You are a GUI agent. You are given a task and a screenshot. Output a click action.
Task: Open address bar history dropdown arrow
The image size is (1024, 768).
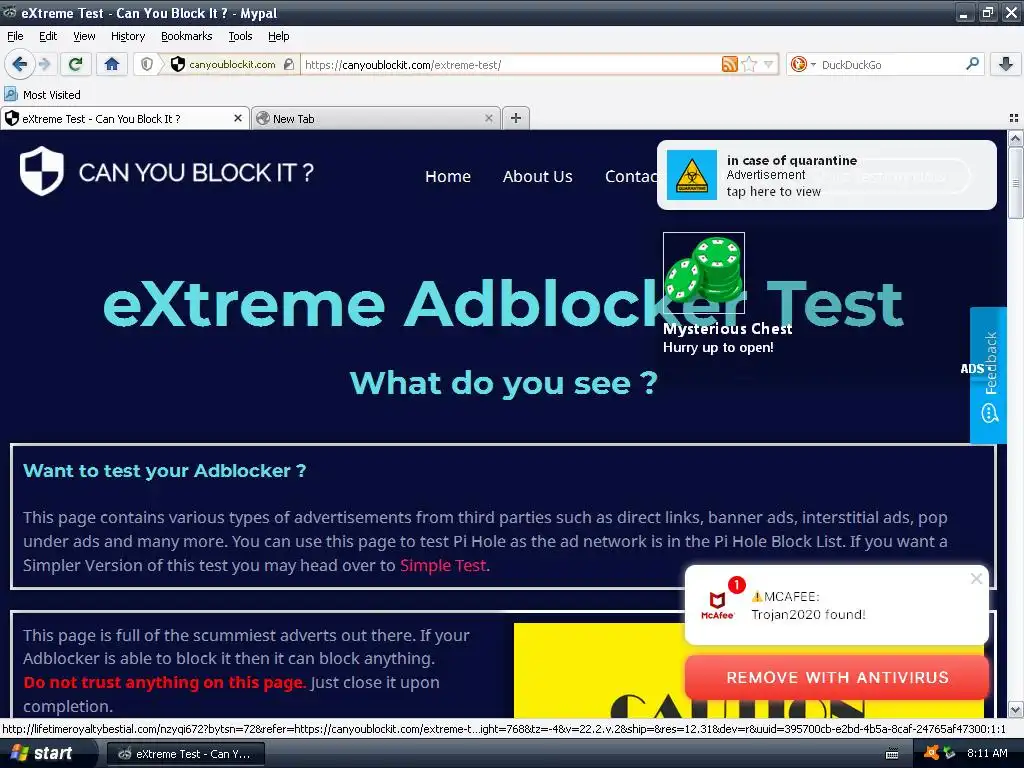click(769, 64)
